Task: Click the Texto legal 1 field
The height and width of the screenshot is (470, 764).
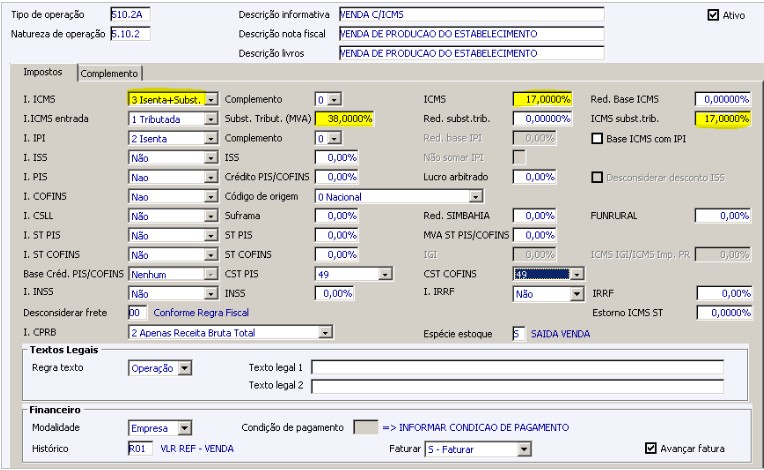Action: click(x=517, y=368)
